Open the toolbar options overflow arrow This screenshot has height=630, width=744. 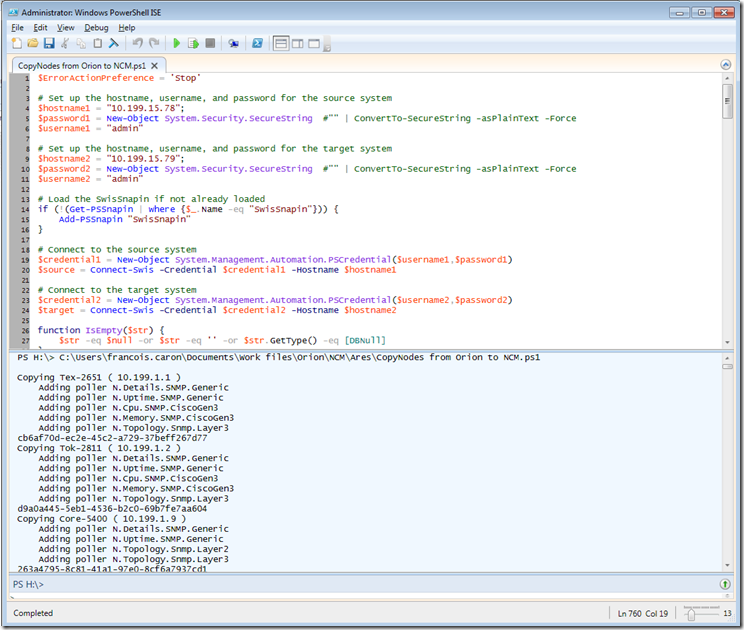click(x=327, y=46)
